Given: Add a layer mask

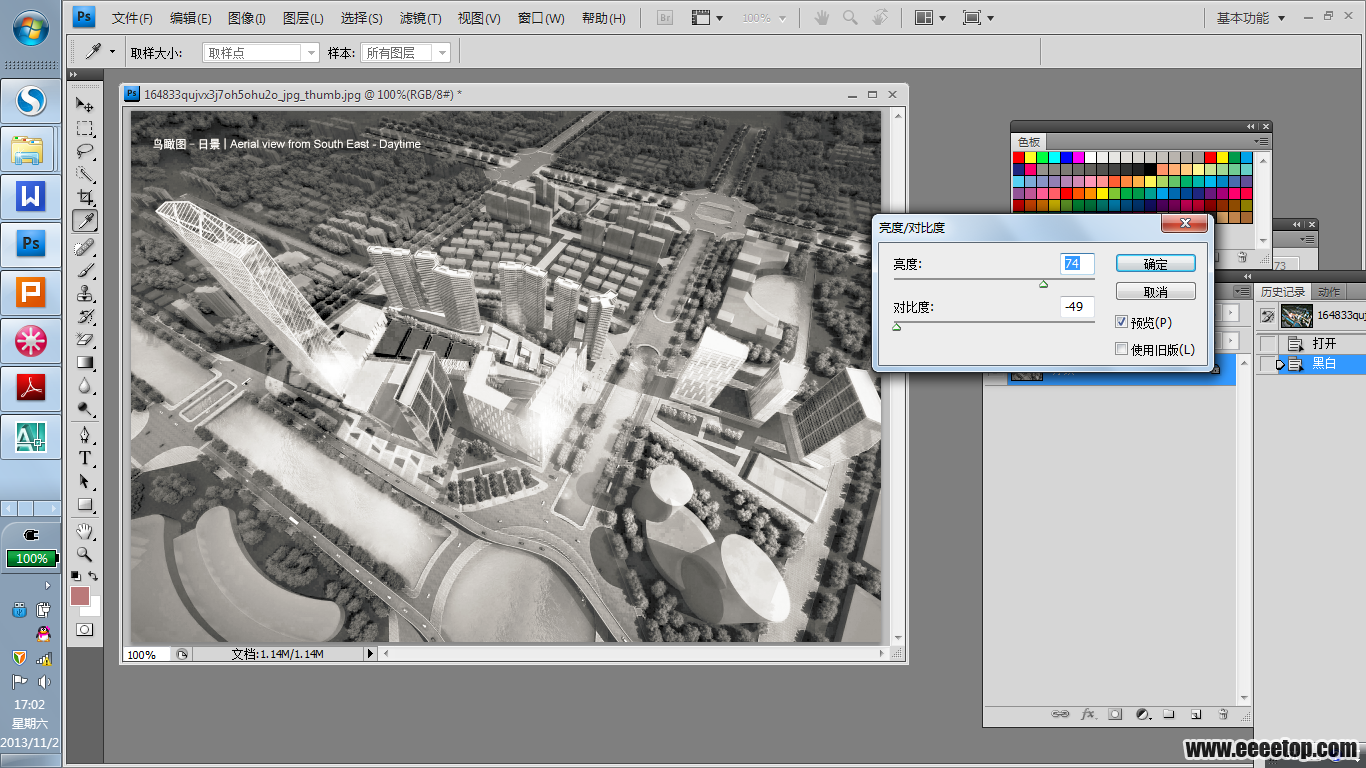Looking at the screenshot, I should (1115, 714).
